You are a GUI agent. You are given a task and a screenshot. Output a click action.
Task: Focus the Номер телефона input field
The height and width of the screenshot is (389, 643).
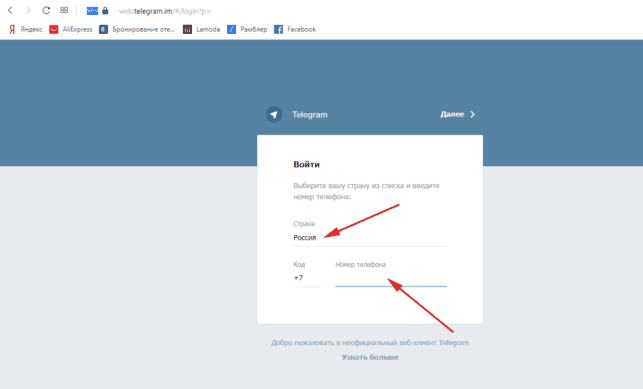pyautogui.click(x=391, y=278)
